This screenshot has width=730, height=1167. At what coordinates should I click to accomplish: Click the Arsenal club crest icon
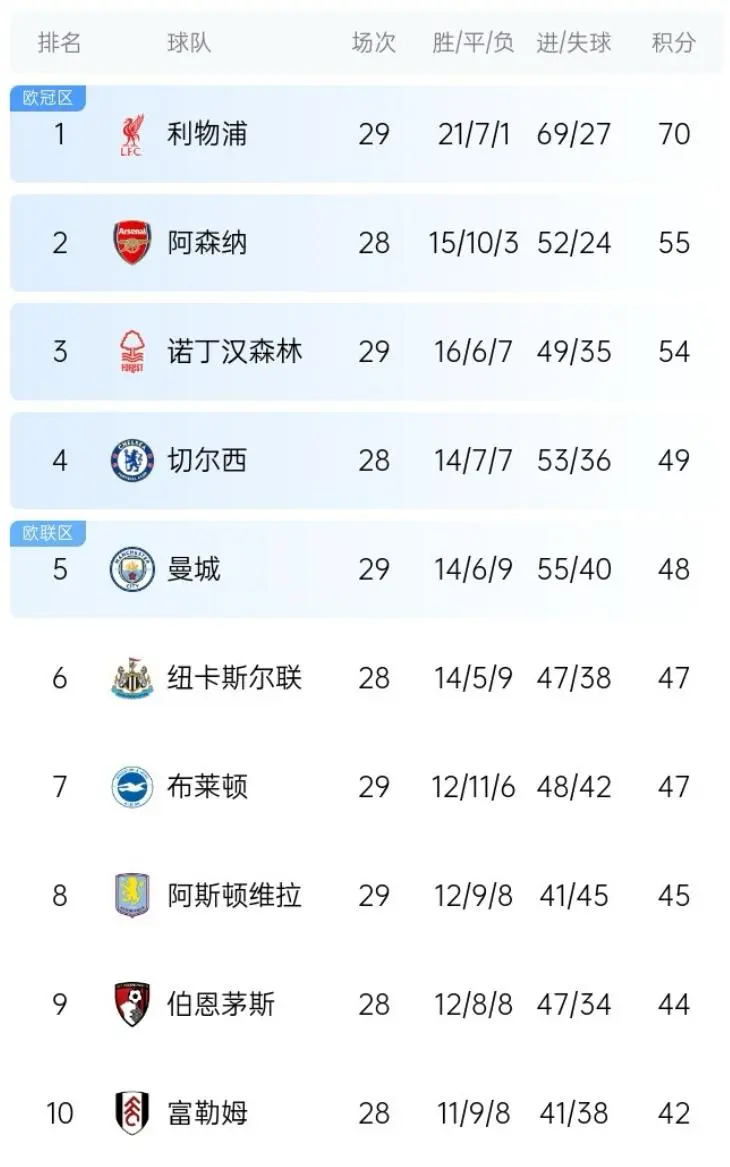coord(132,243)
